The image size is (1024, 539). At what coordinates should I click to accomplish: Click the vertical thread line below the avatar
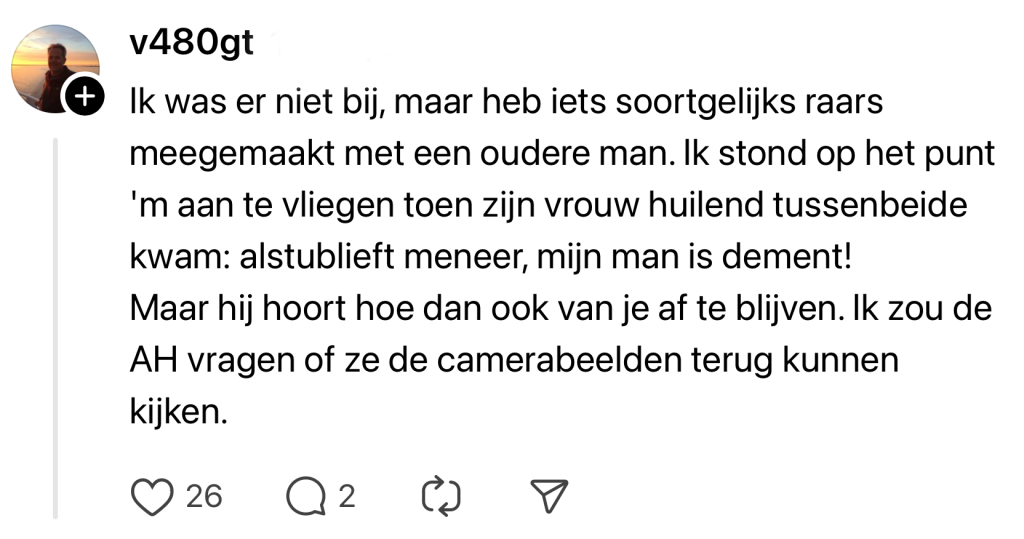(x=55, y=330)
